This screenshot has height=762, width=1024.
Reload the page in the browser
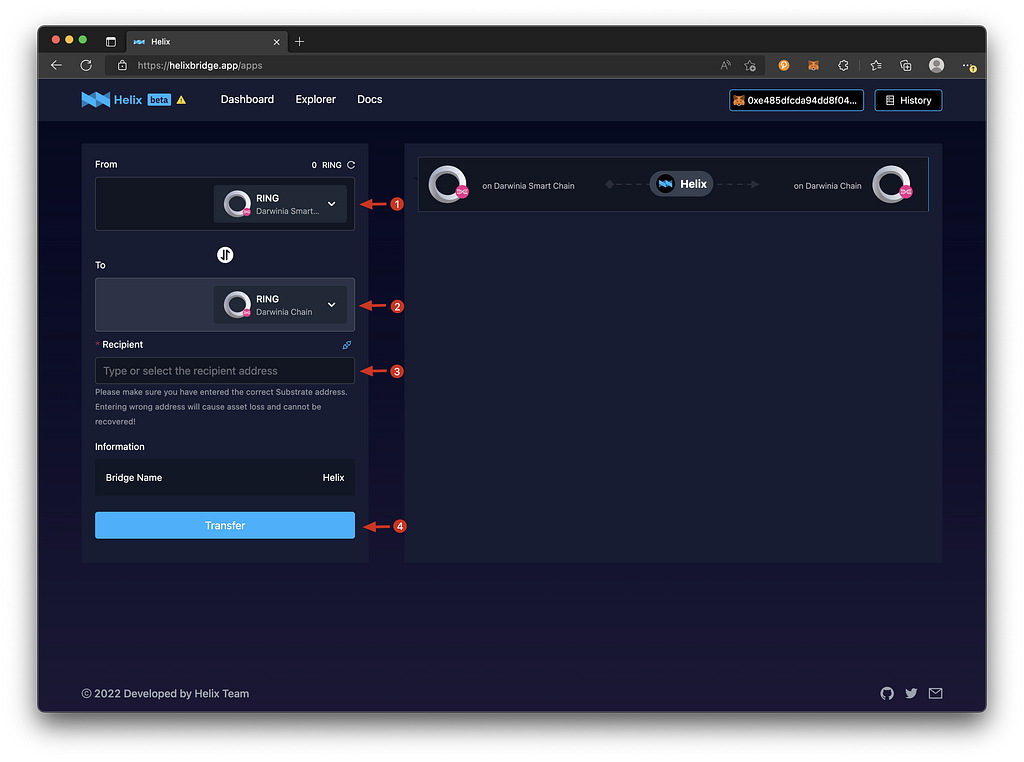pyautogui.click(x=86, y=65)
